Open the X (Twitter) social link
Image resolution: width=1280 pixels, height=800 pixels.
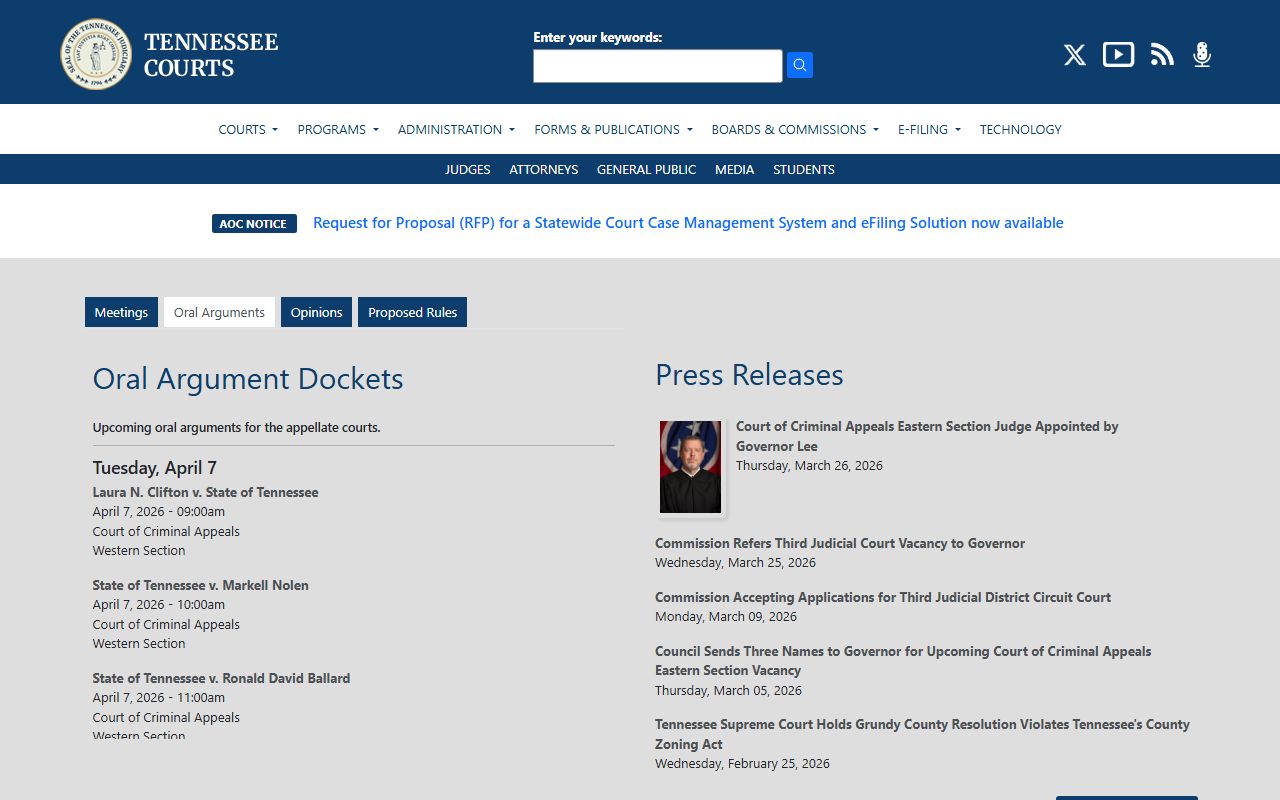(x=1074, y=55)
